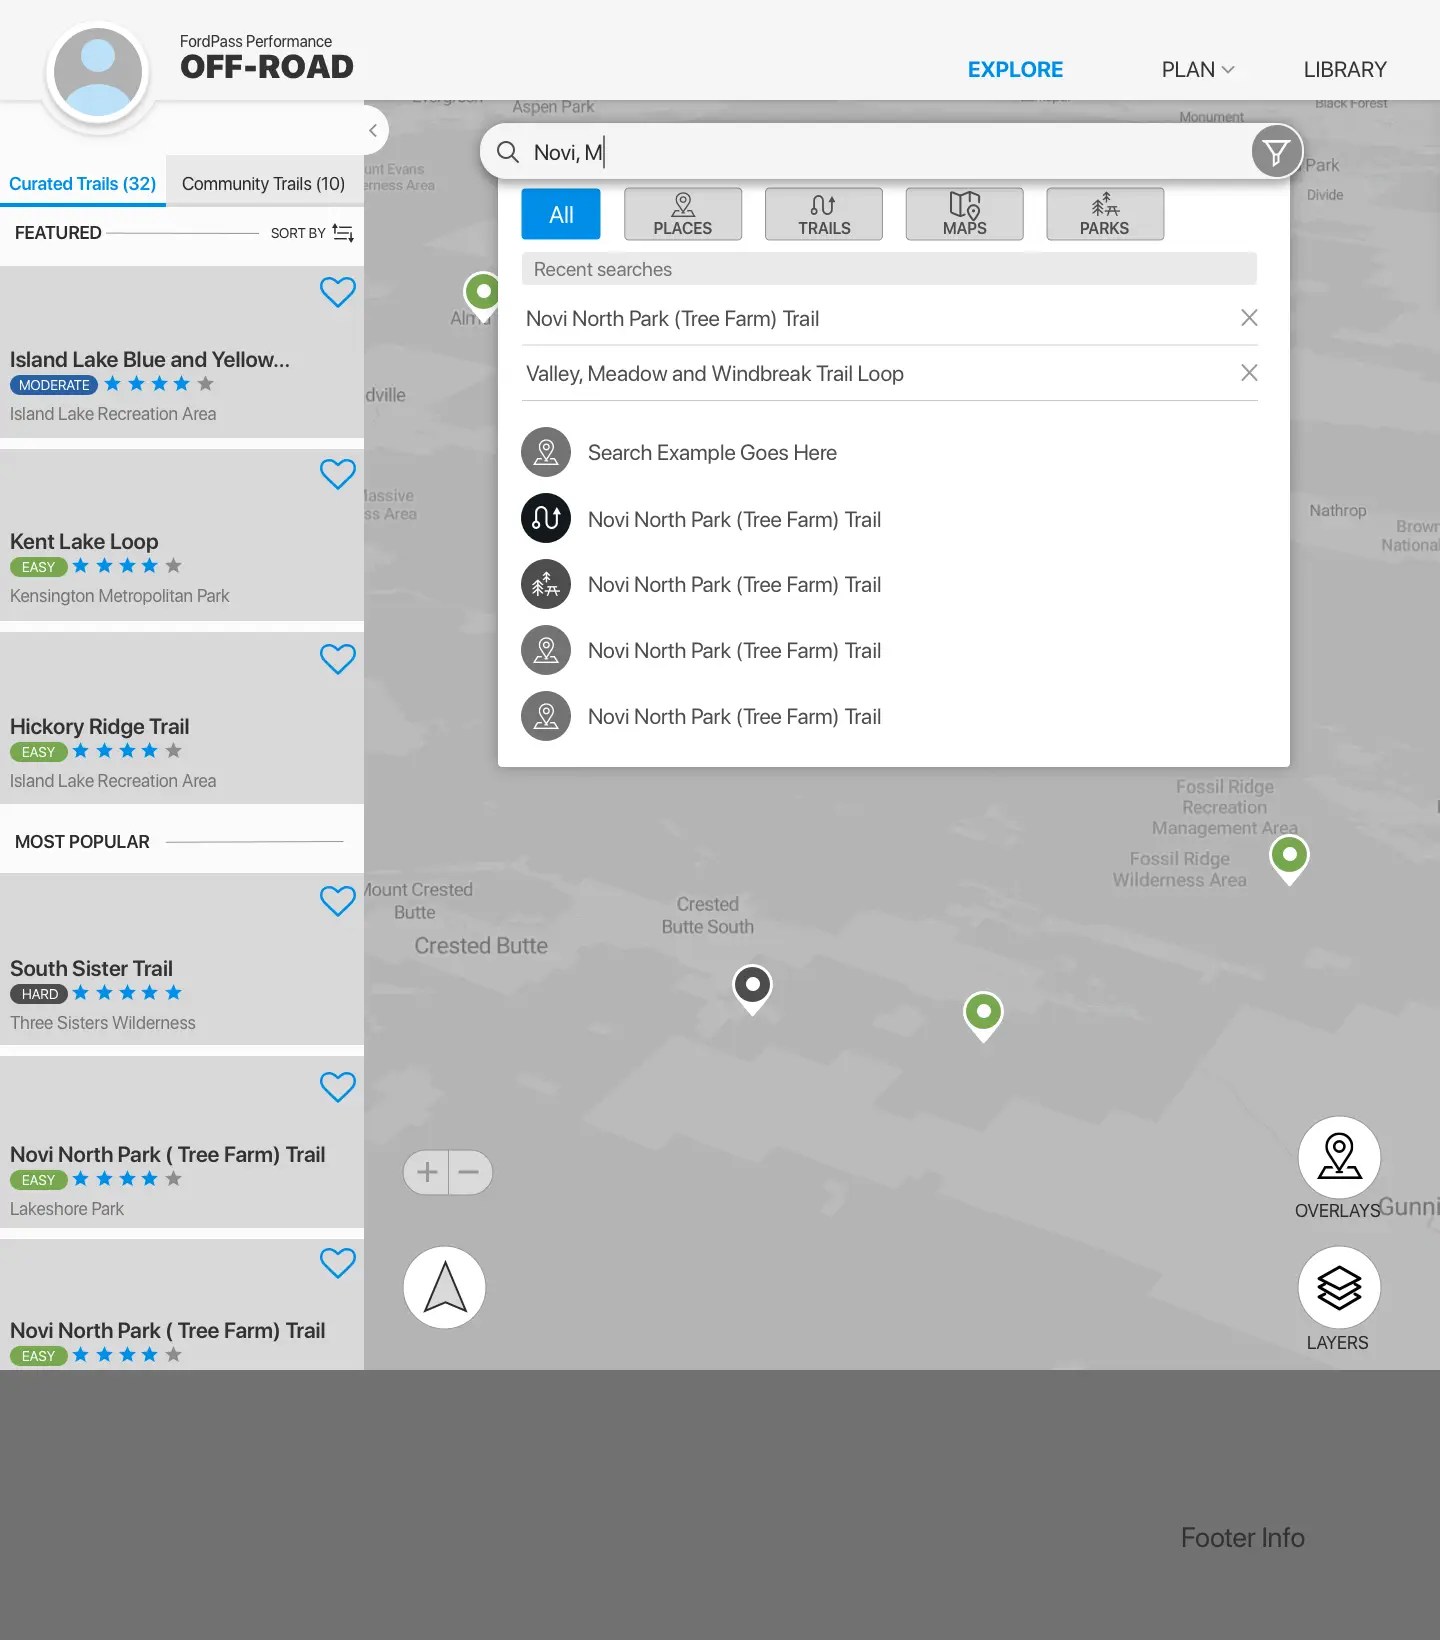Open the Hickory Ridge Trail card
The image size is (1440, 1640).
(x=182, y=718)
